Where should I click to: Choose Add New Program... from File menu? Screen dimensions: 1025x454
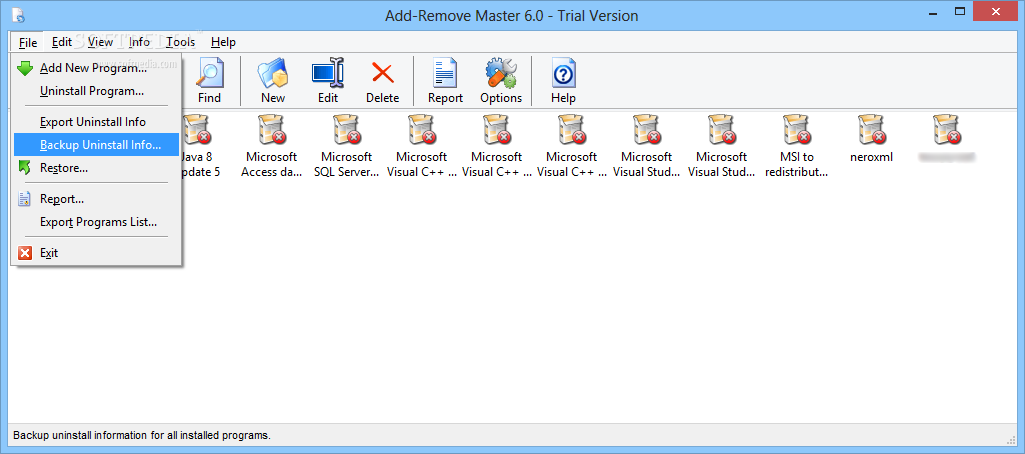point(95,68)
